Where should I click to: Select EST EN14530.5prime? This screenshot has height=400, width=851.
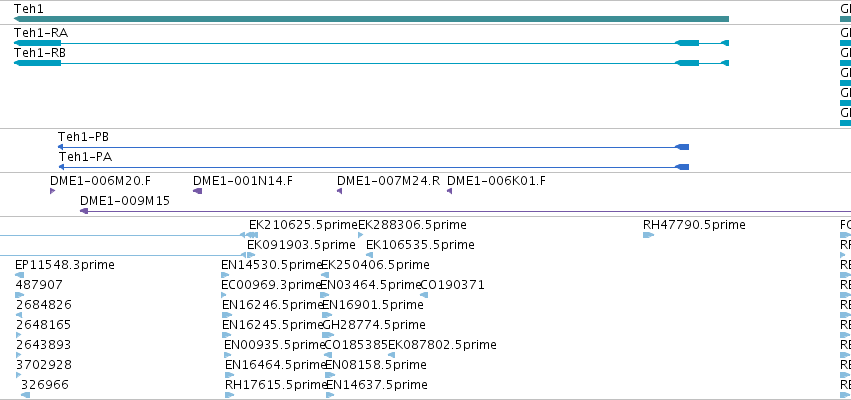[272, 265]
